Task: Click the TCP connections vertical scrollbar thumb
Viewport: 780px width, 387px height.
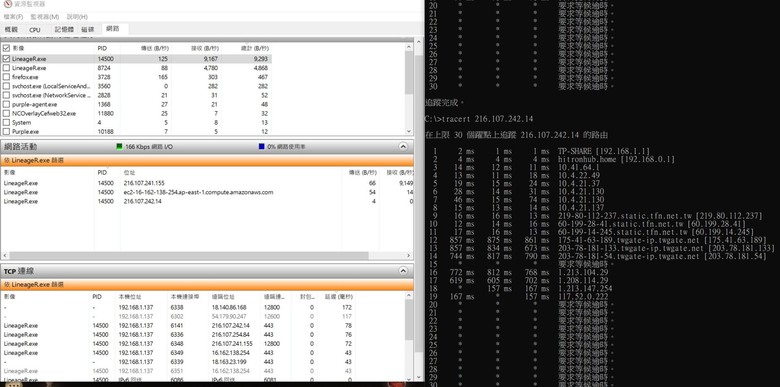Action: (409, 320)
